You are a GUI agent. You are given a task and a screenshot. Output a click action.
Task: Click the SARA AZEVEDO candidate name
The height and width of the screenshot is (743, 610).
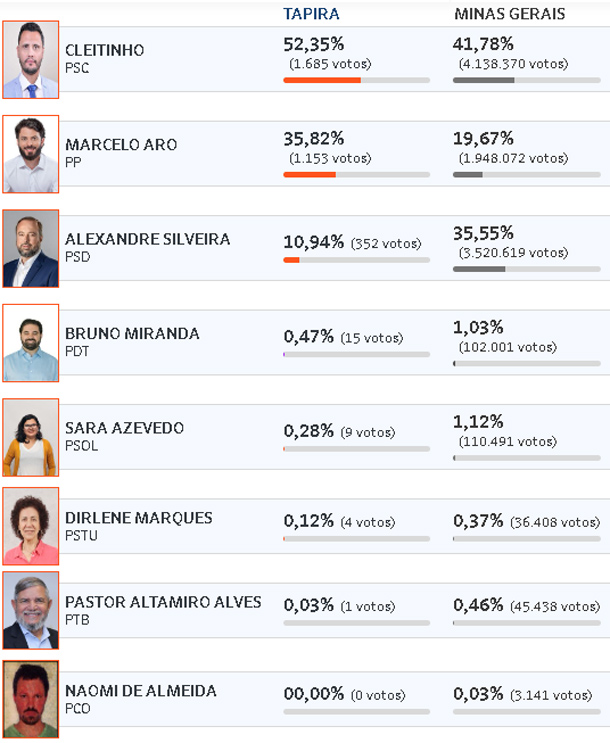click(x=124, y=428)
